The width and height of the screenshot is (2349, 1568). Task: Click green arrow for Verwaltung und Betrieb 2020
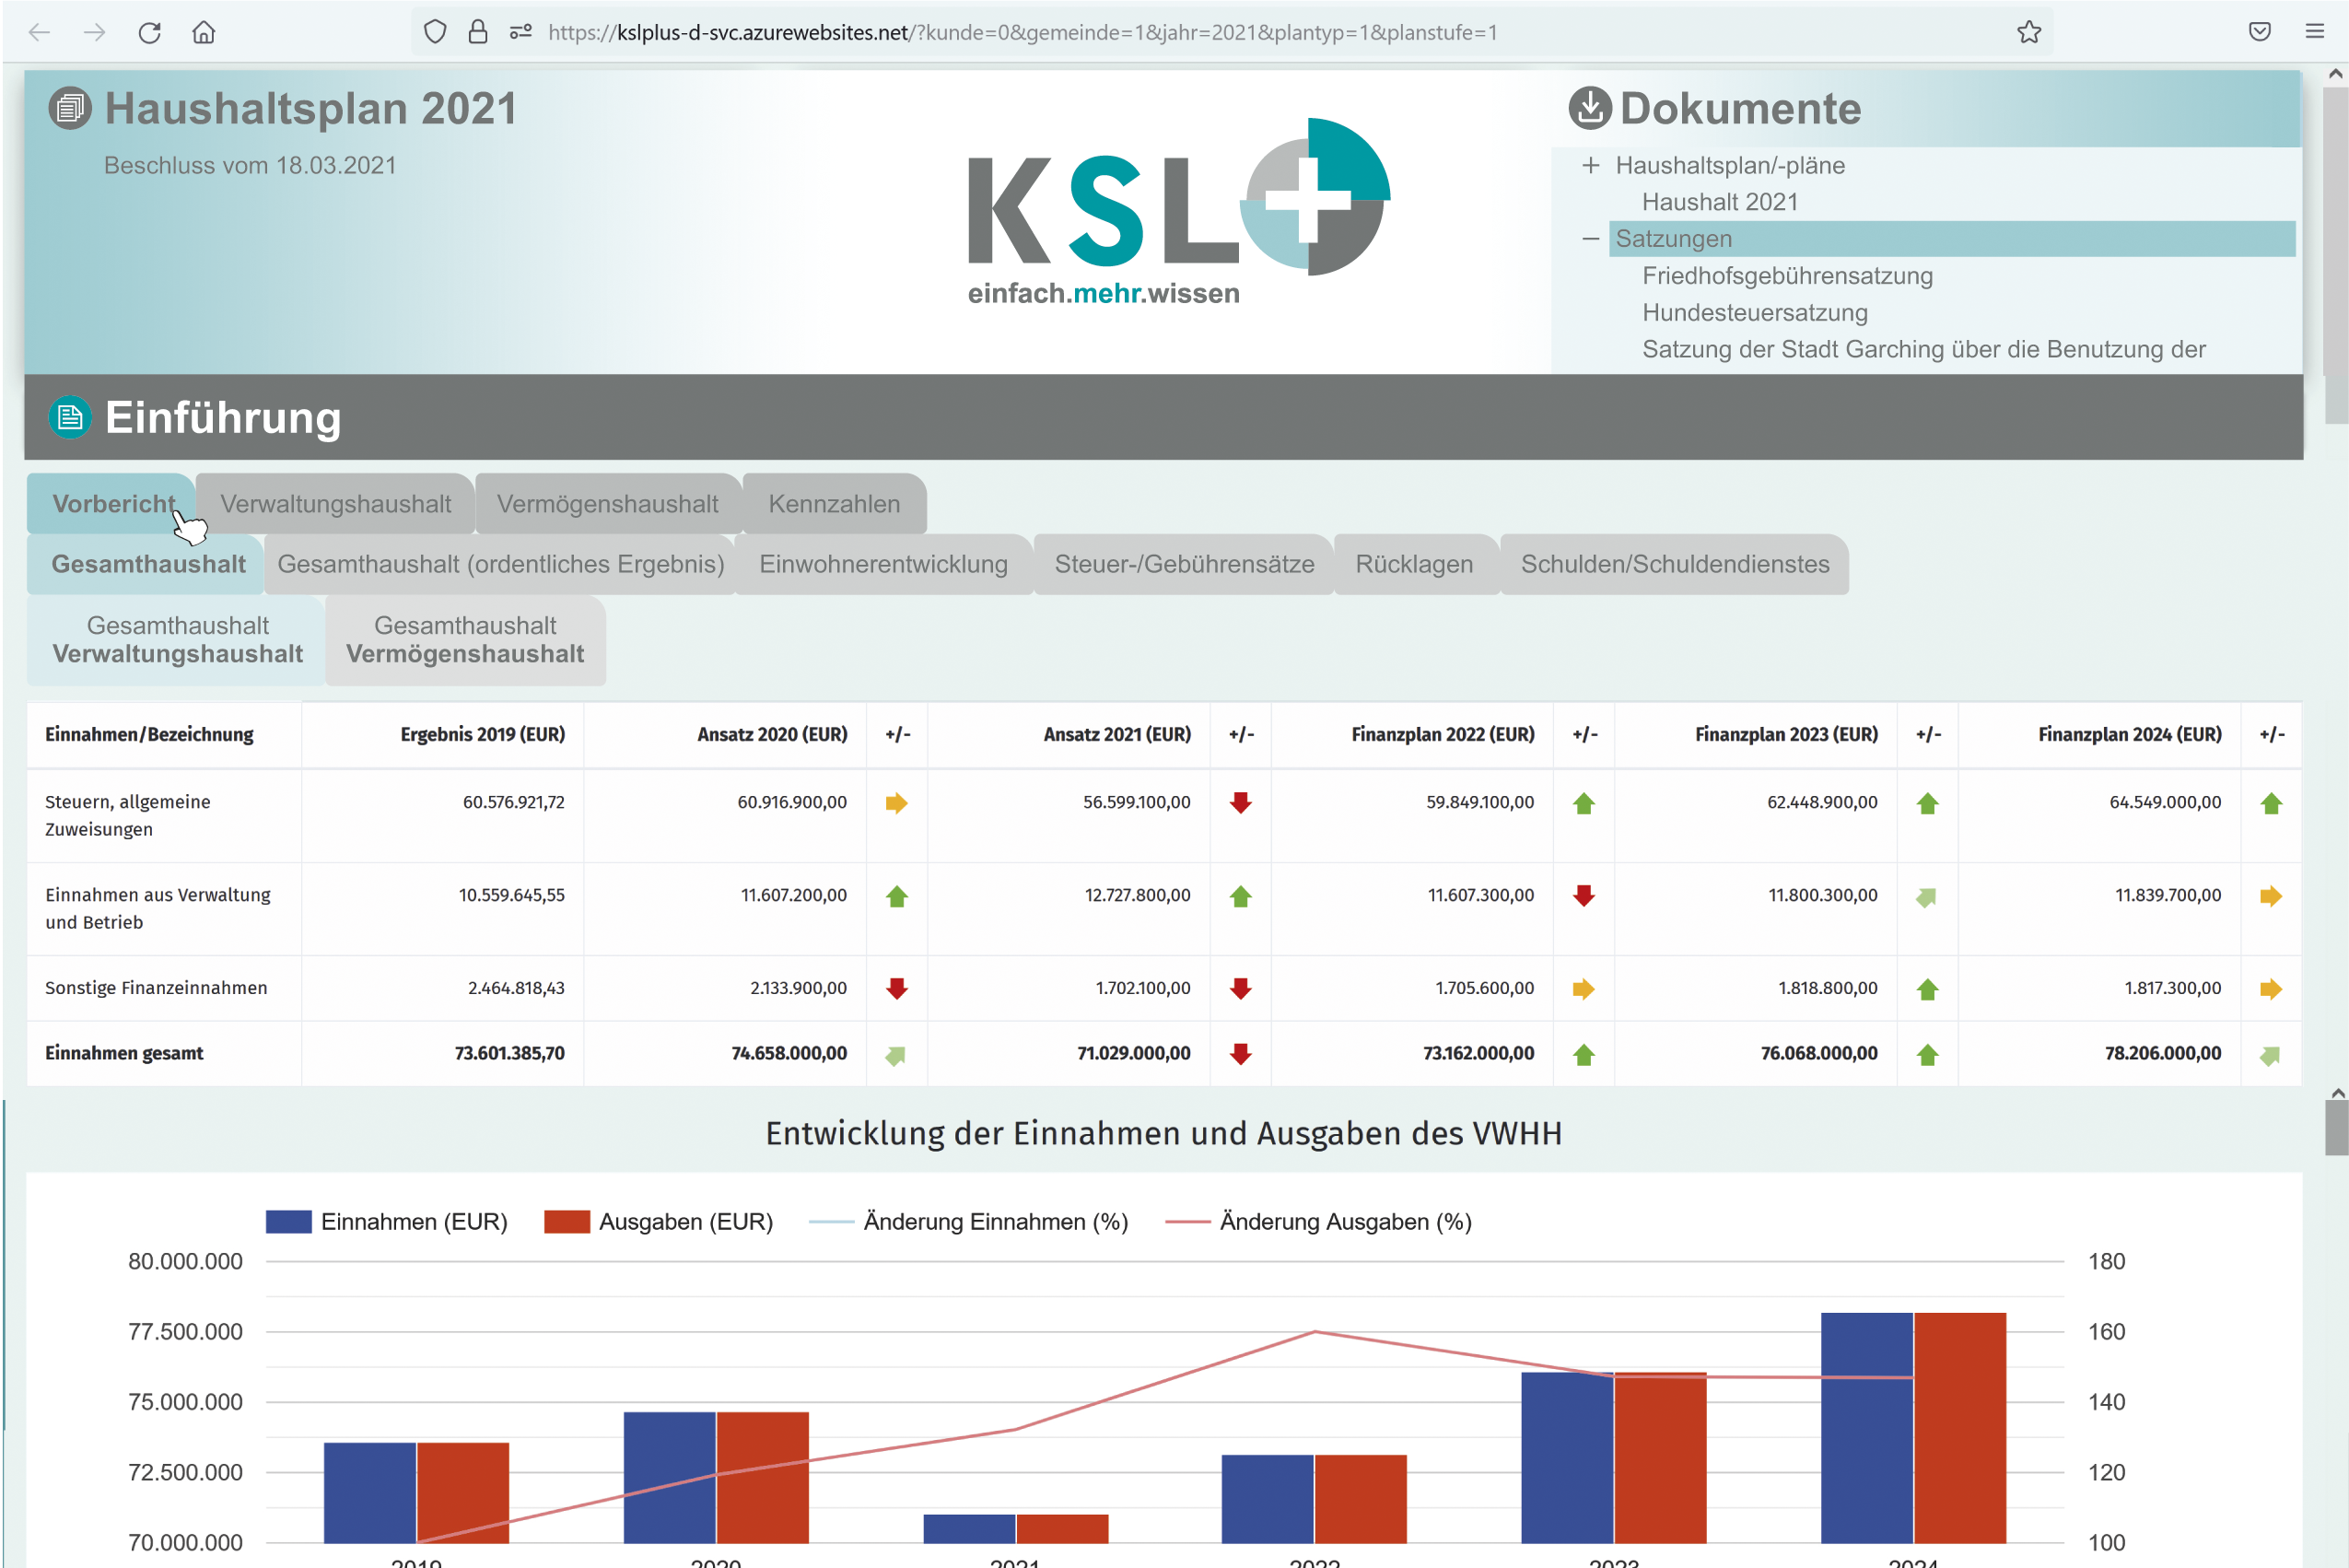pyautogui.click(x=897, y=896)
